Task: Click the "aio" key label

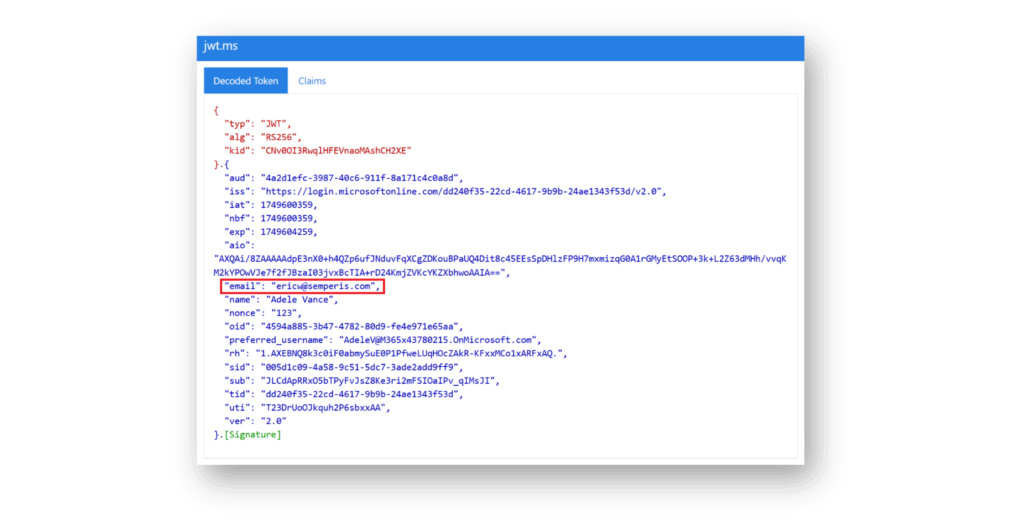Action: tap(237, 246)
